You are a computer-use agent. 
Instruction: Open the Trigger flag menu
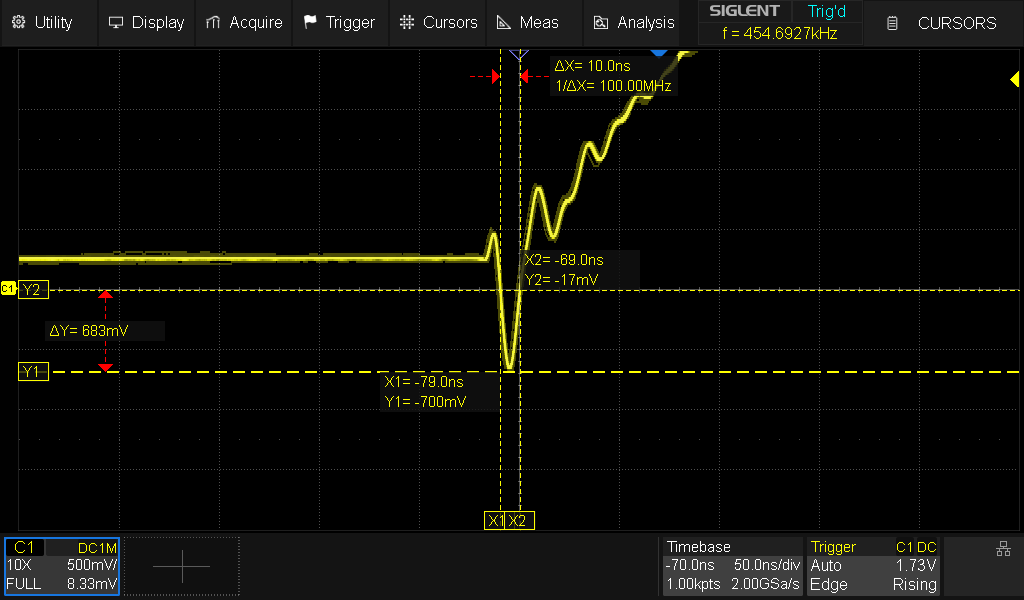click(339, 22)
